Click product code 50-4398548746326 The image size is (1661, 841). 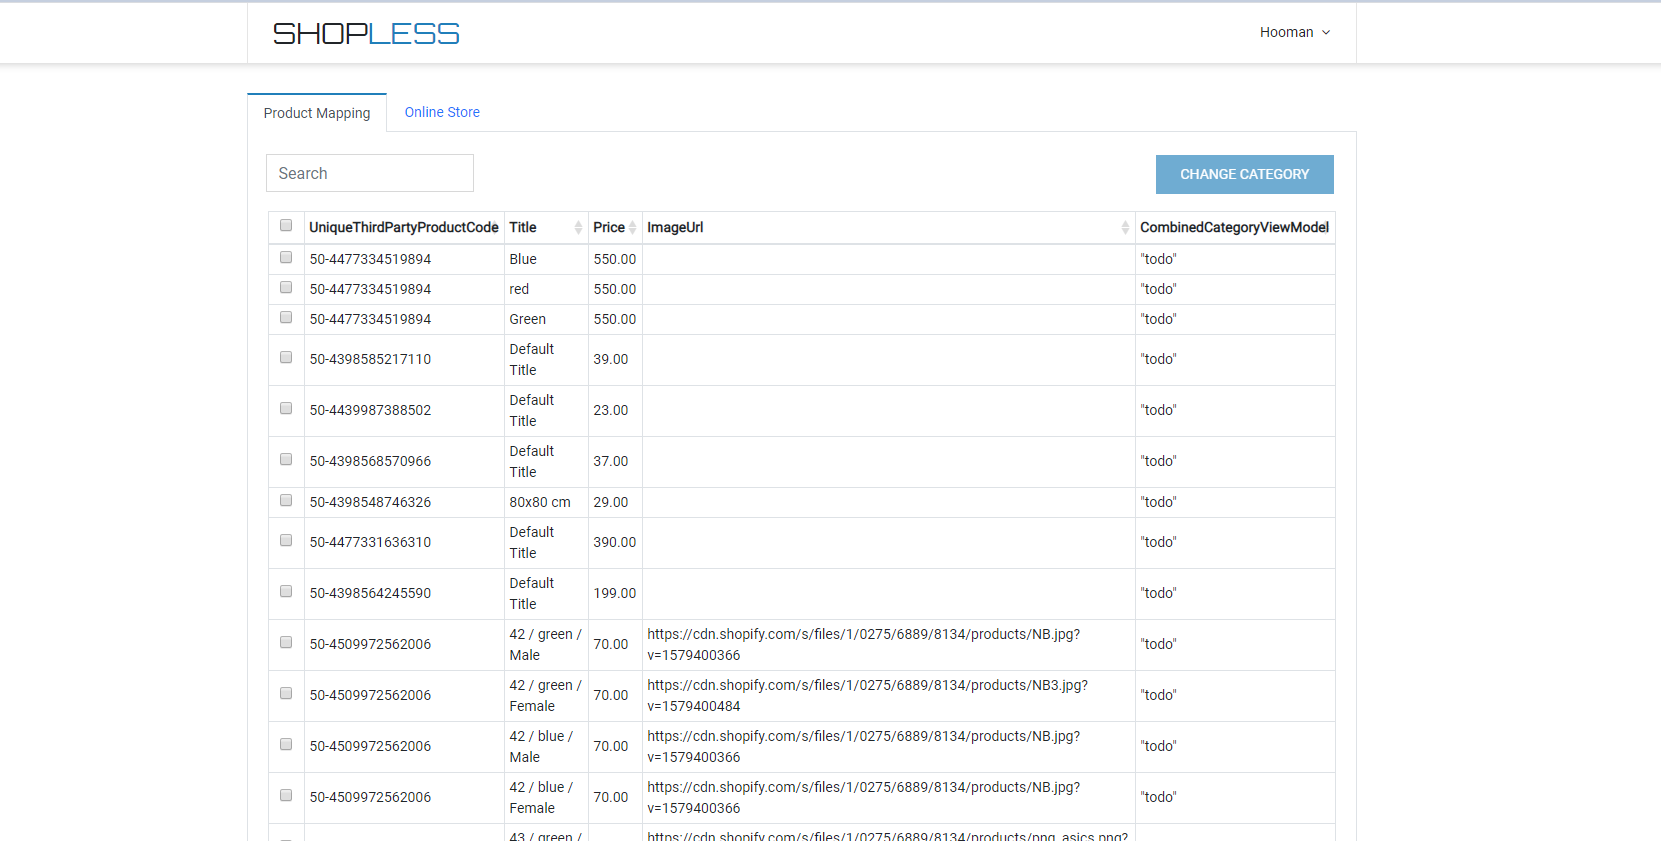(370, 502)
